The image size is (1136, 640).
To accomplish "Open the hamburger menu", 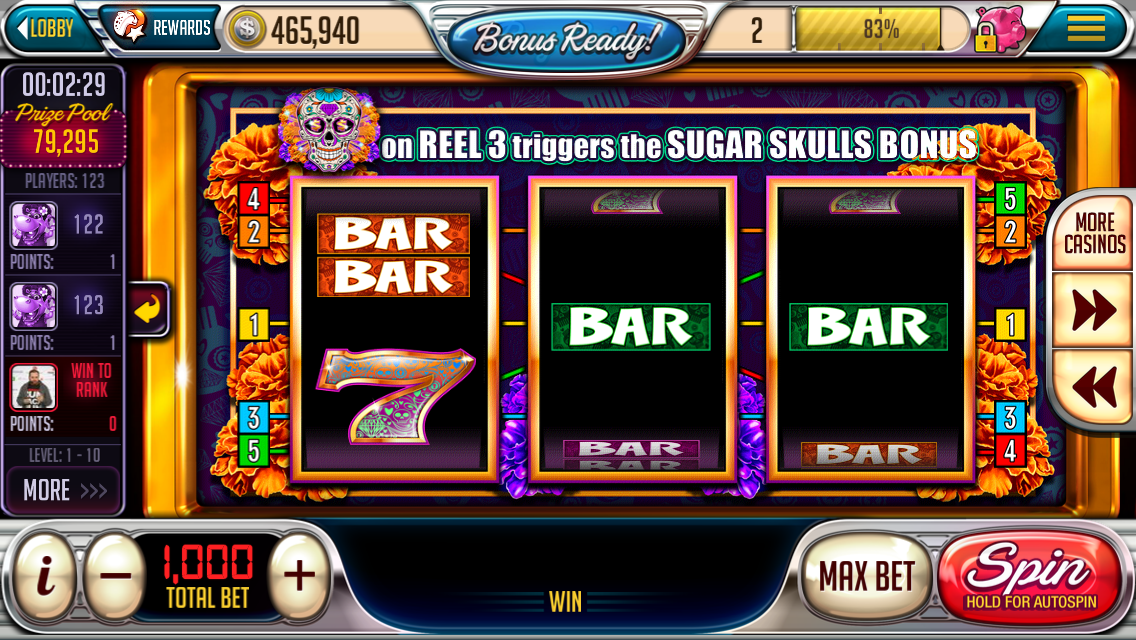I will point(1085,28).
